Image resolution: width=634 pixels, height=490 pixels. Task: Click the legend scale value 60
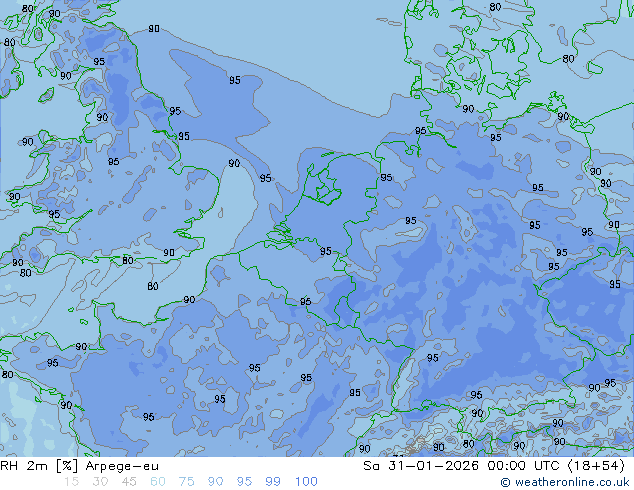(158, 482)
